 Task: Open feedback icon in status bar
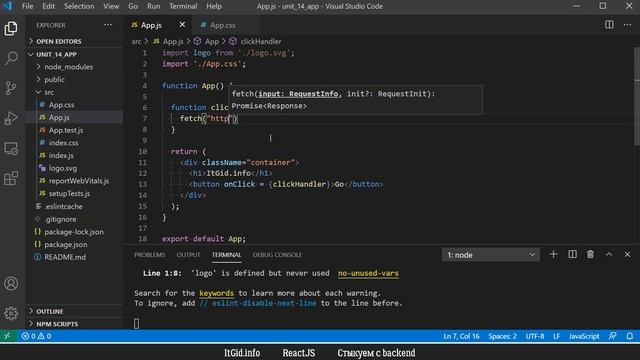tap(612, 336)
